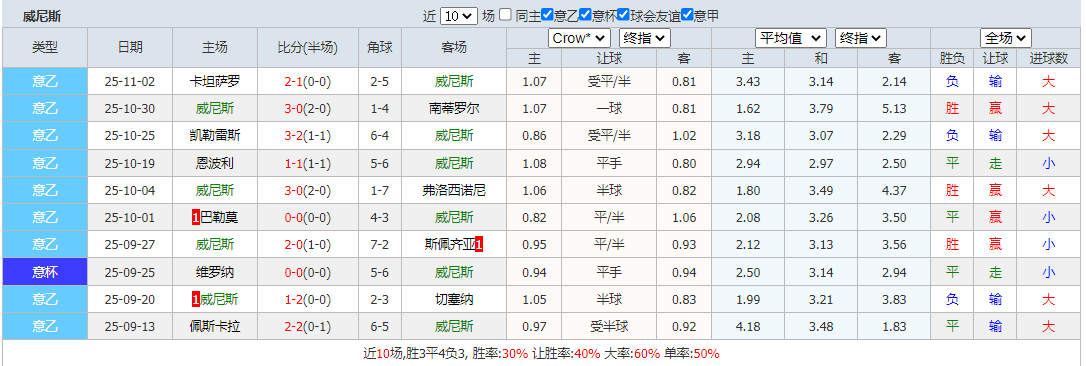Click the 1-7 corner count

click(380, 191)
